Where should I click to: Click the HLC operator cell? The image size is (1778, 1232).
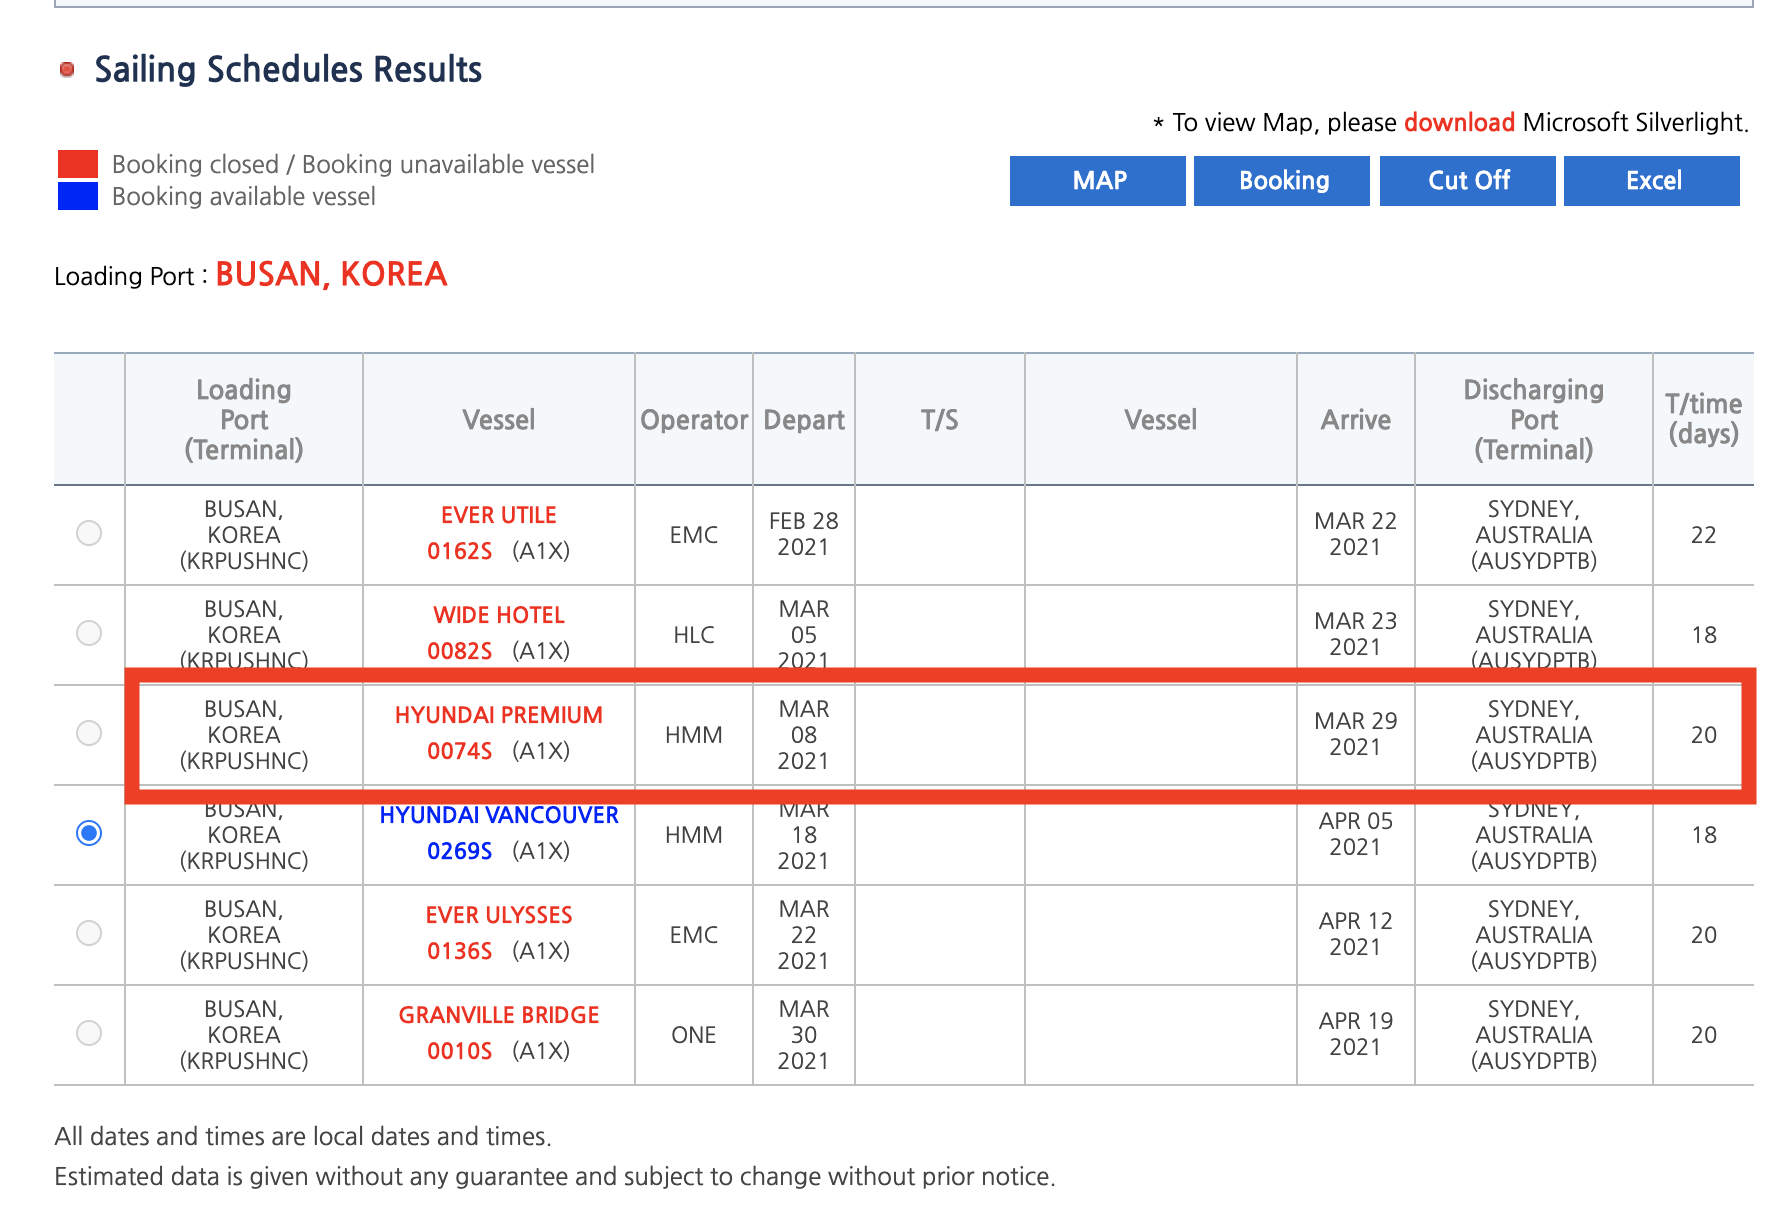(x=694, y=635)
